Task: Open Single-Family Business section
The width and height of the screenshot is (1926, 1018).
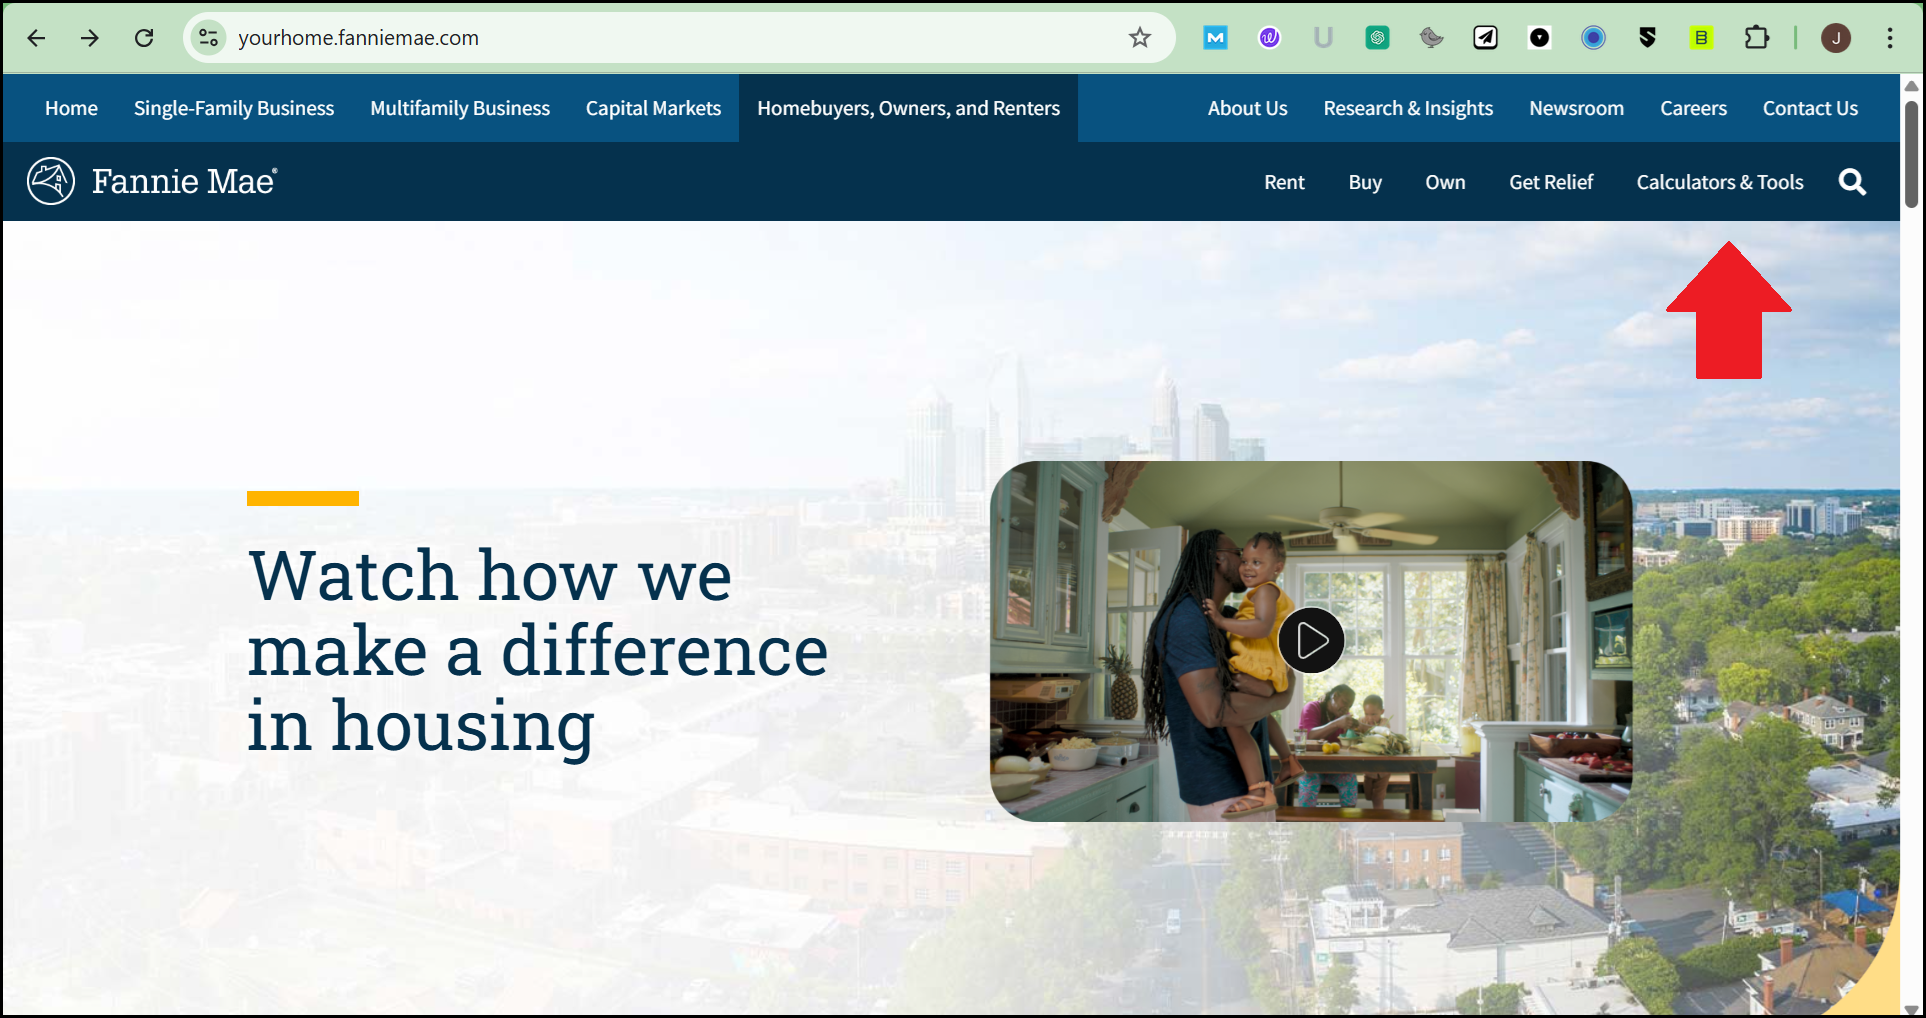Action: (x=234, y=108)
